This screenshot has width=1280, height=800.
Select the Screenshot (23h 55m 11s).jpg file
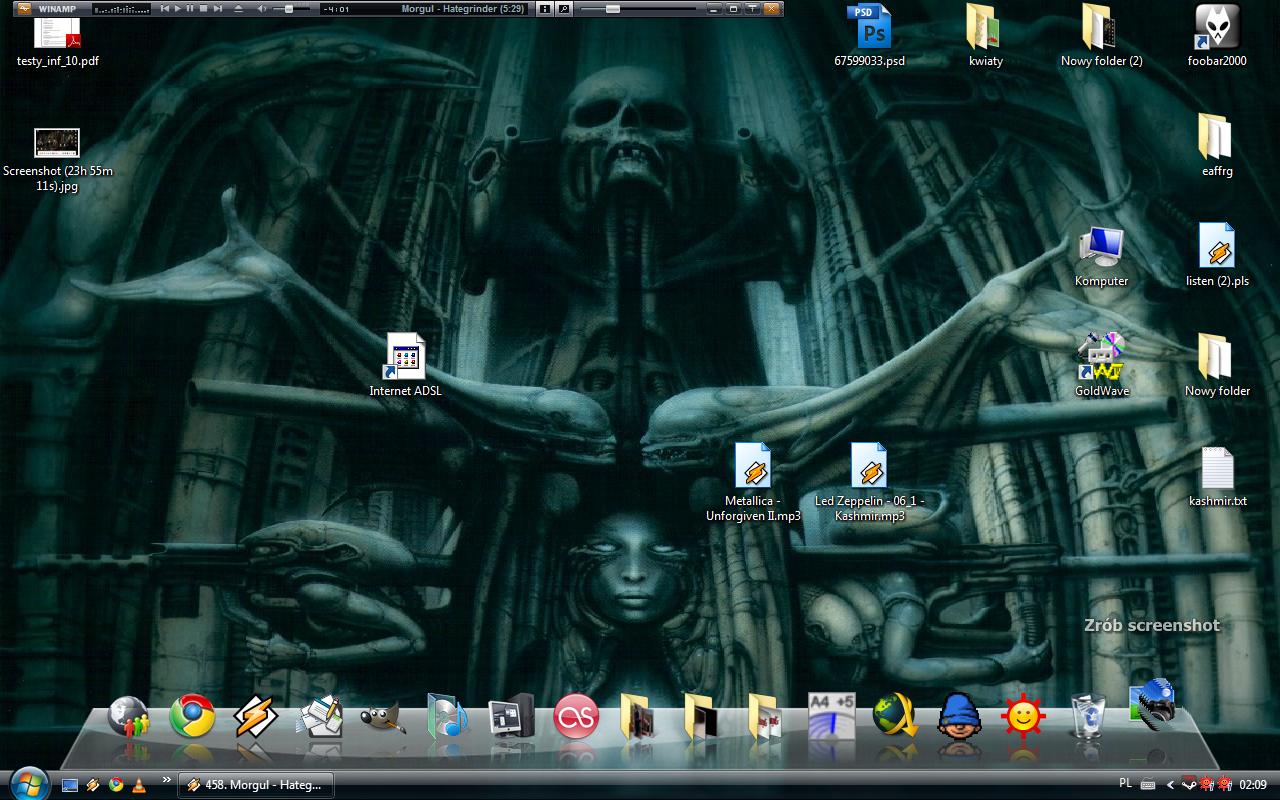point(57,160)
